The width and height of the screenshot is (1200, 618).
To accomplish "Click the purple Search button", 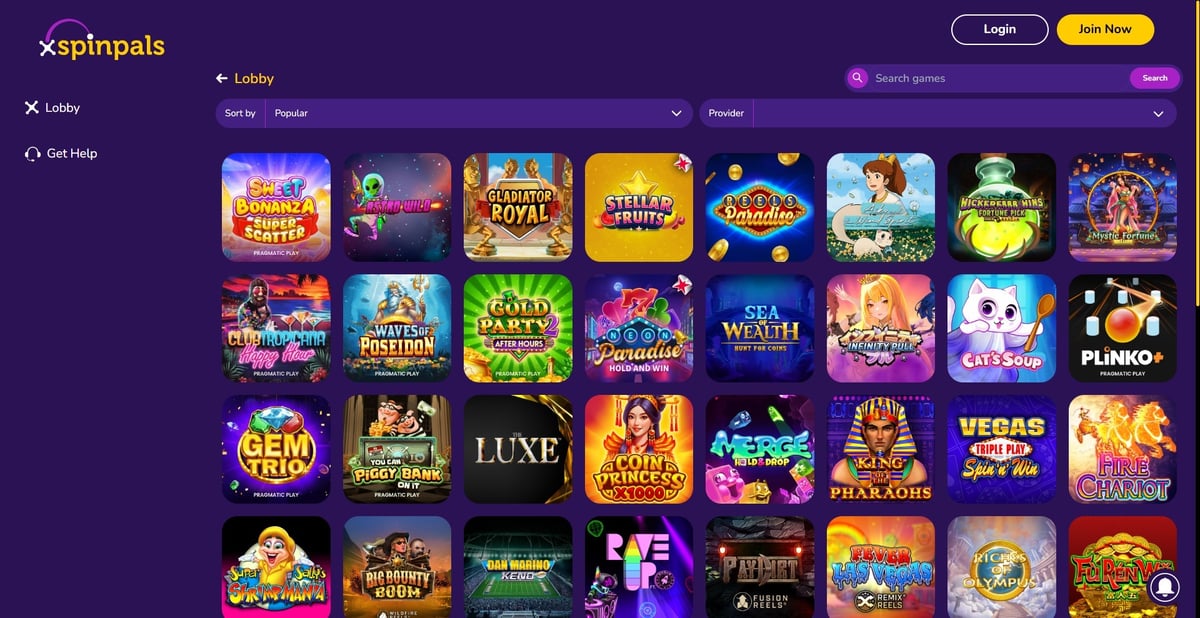I will pyautogui.click(x=1155, y=78).
